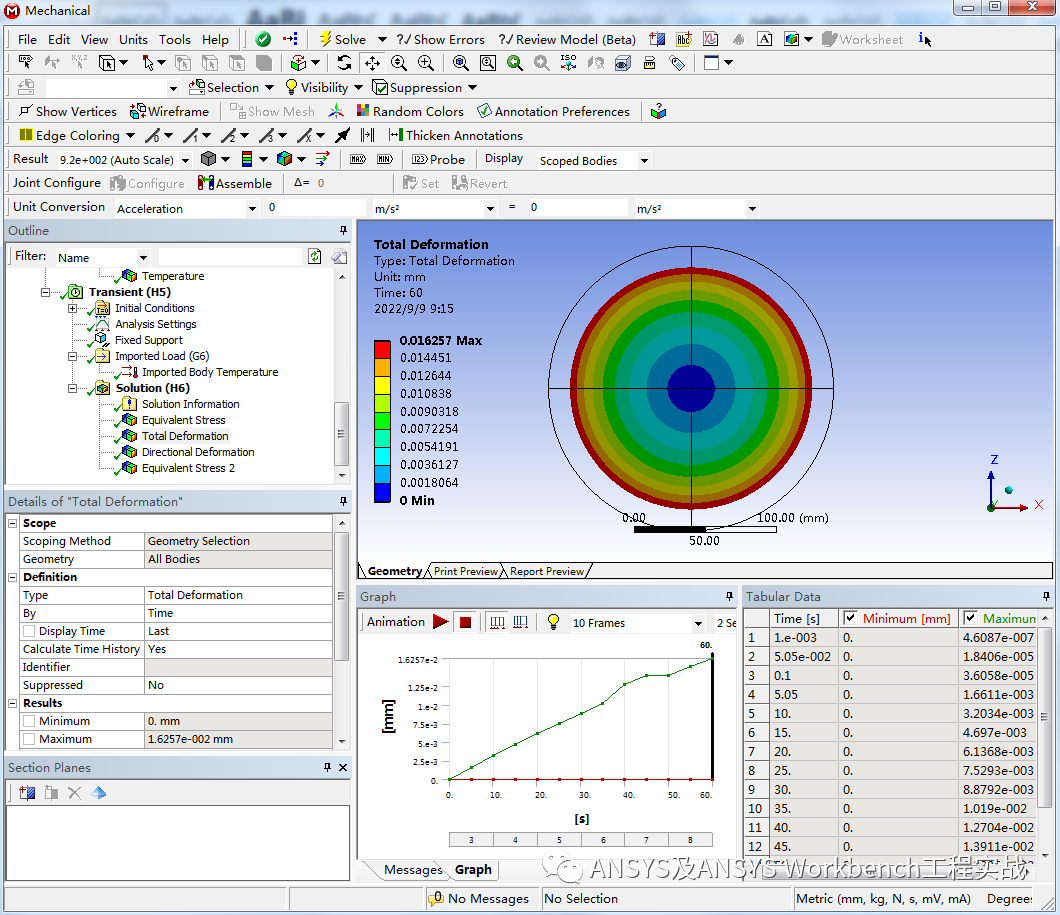Open the Scoped Bodies display dropdown
Screen dimensions: 1060x915
[644, 161]
